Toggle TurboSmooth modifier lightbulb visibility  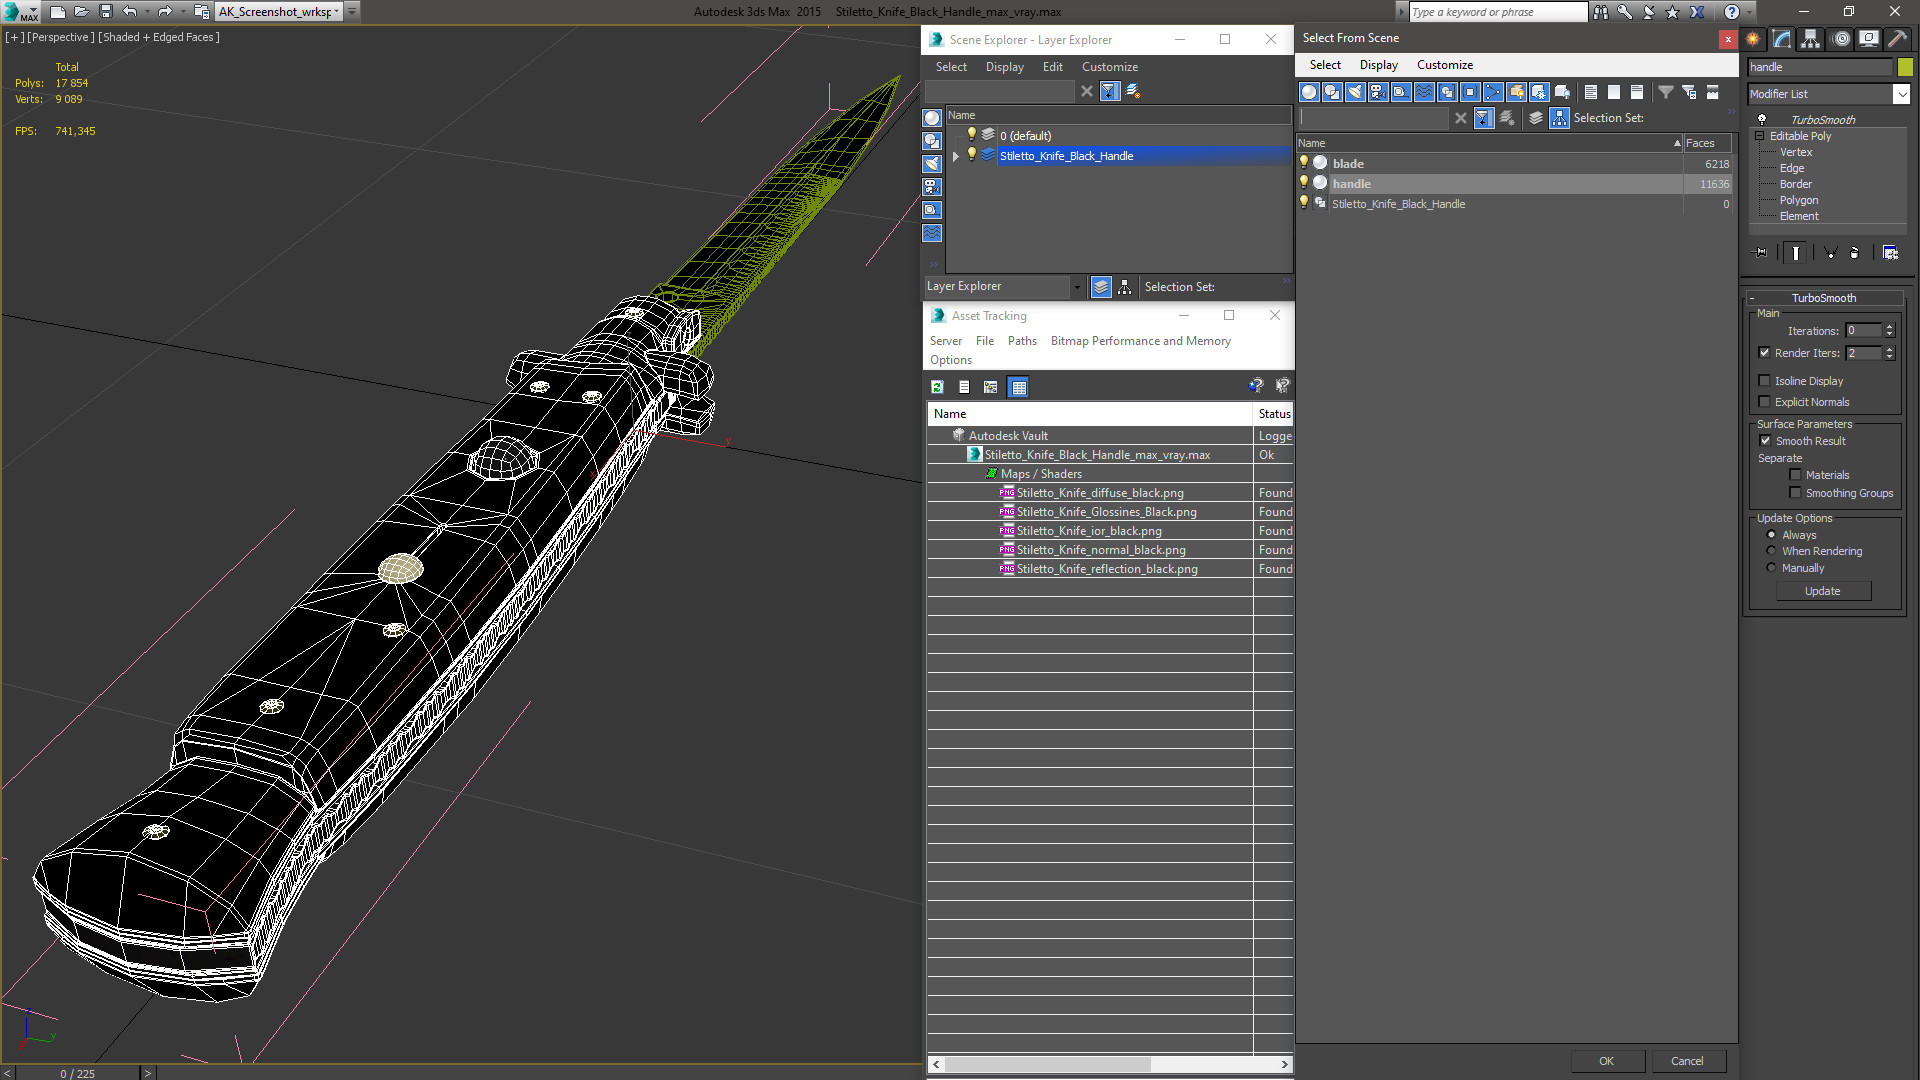(x=1762, y=119)
